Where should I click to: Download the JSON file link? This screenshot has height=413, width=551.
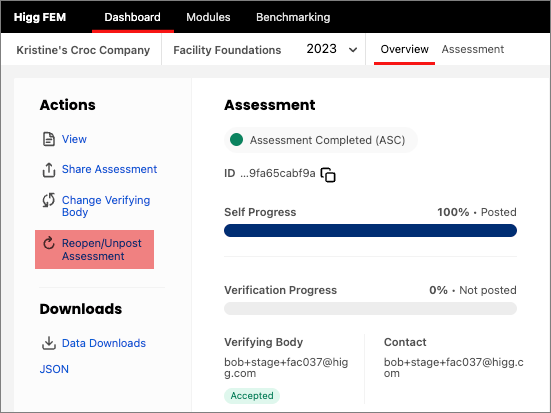click(x=54, y=369)
